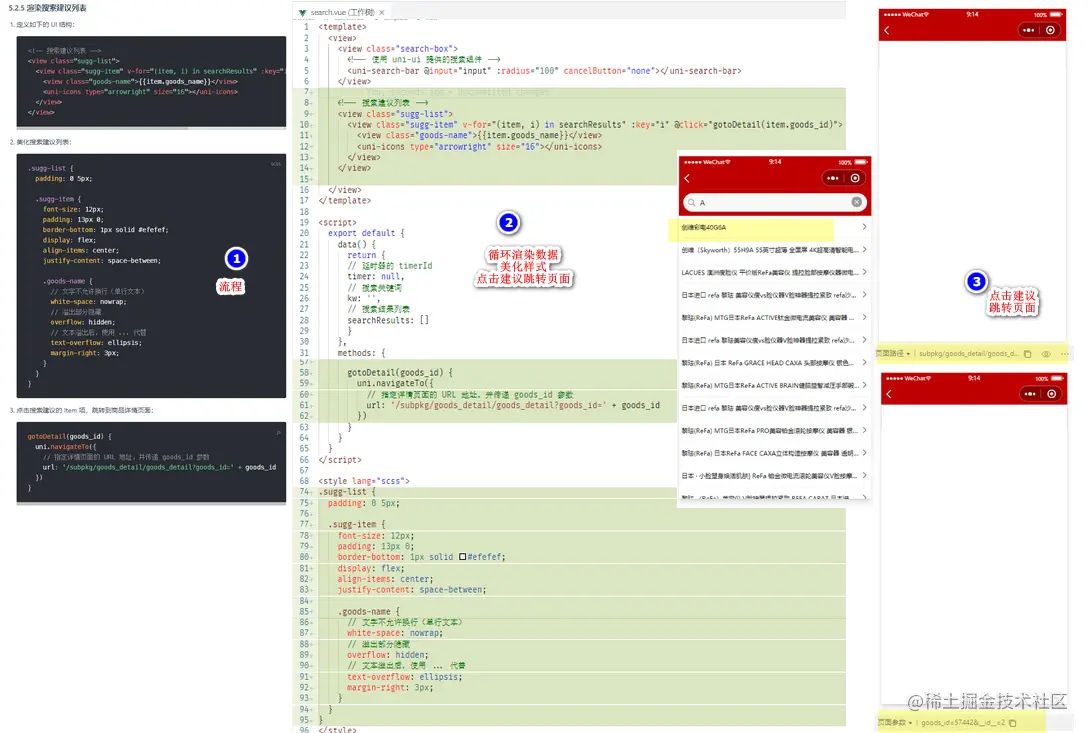The image size is (1089, 733).
Task: Click heading 5.2.5 渲染搜索建议列表
Action: [x=48, y=8]
